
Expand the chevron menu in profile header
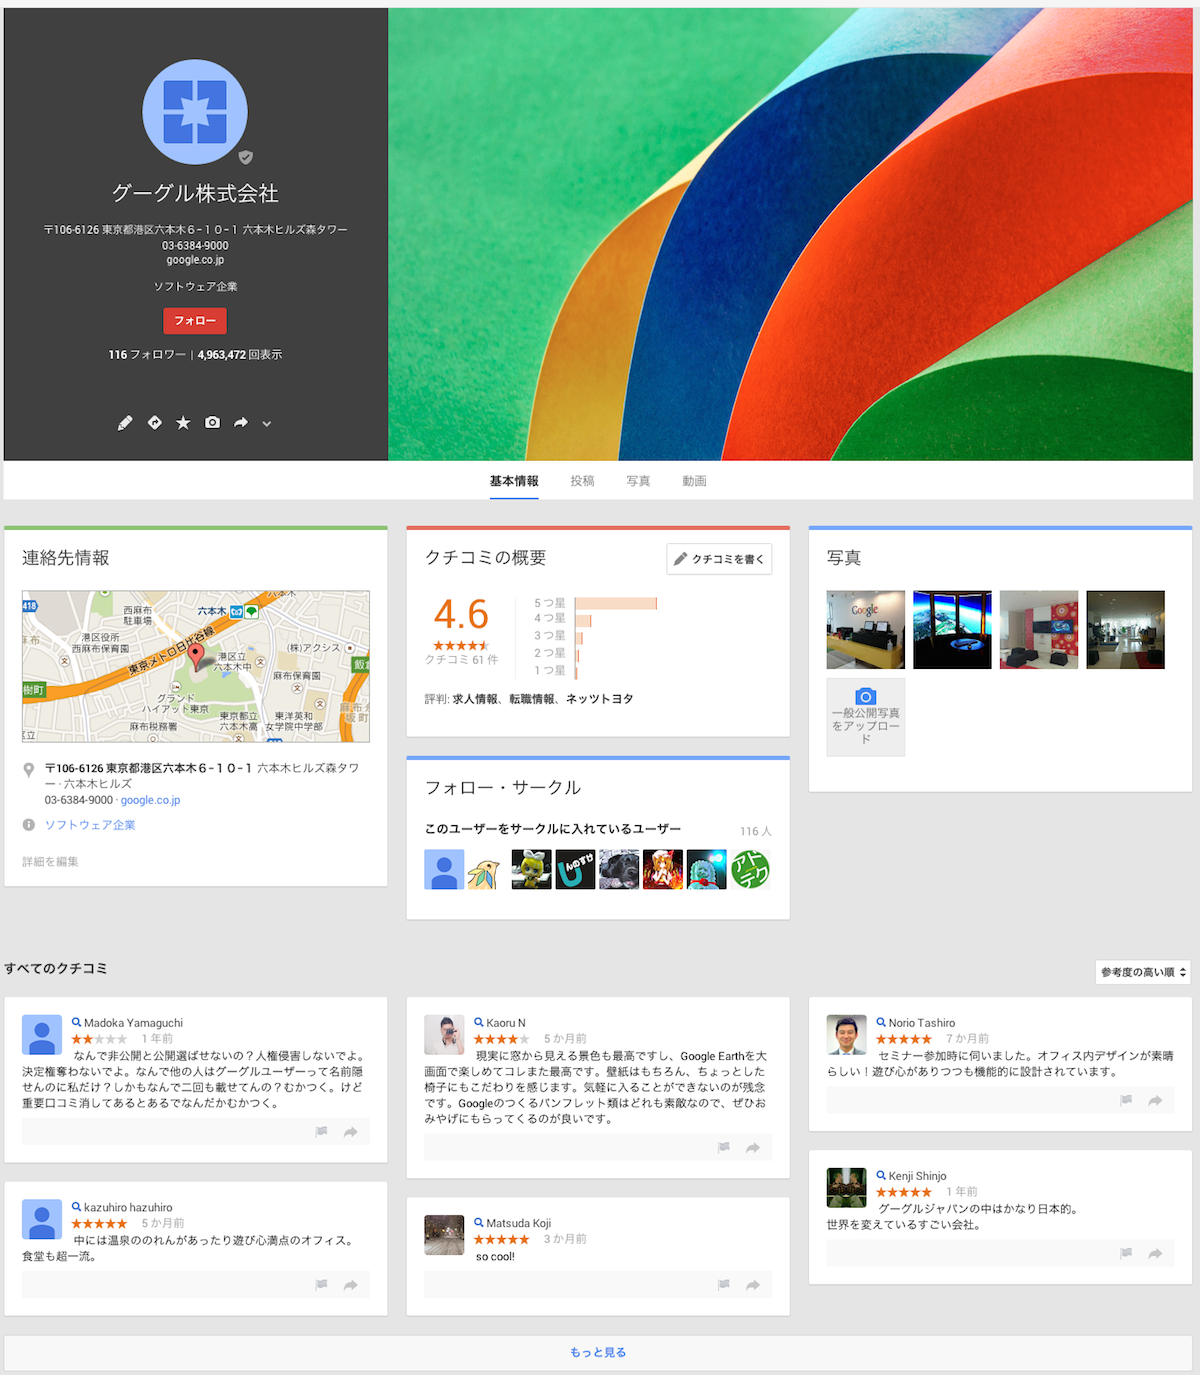point(267,424)
